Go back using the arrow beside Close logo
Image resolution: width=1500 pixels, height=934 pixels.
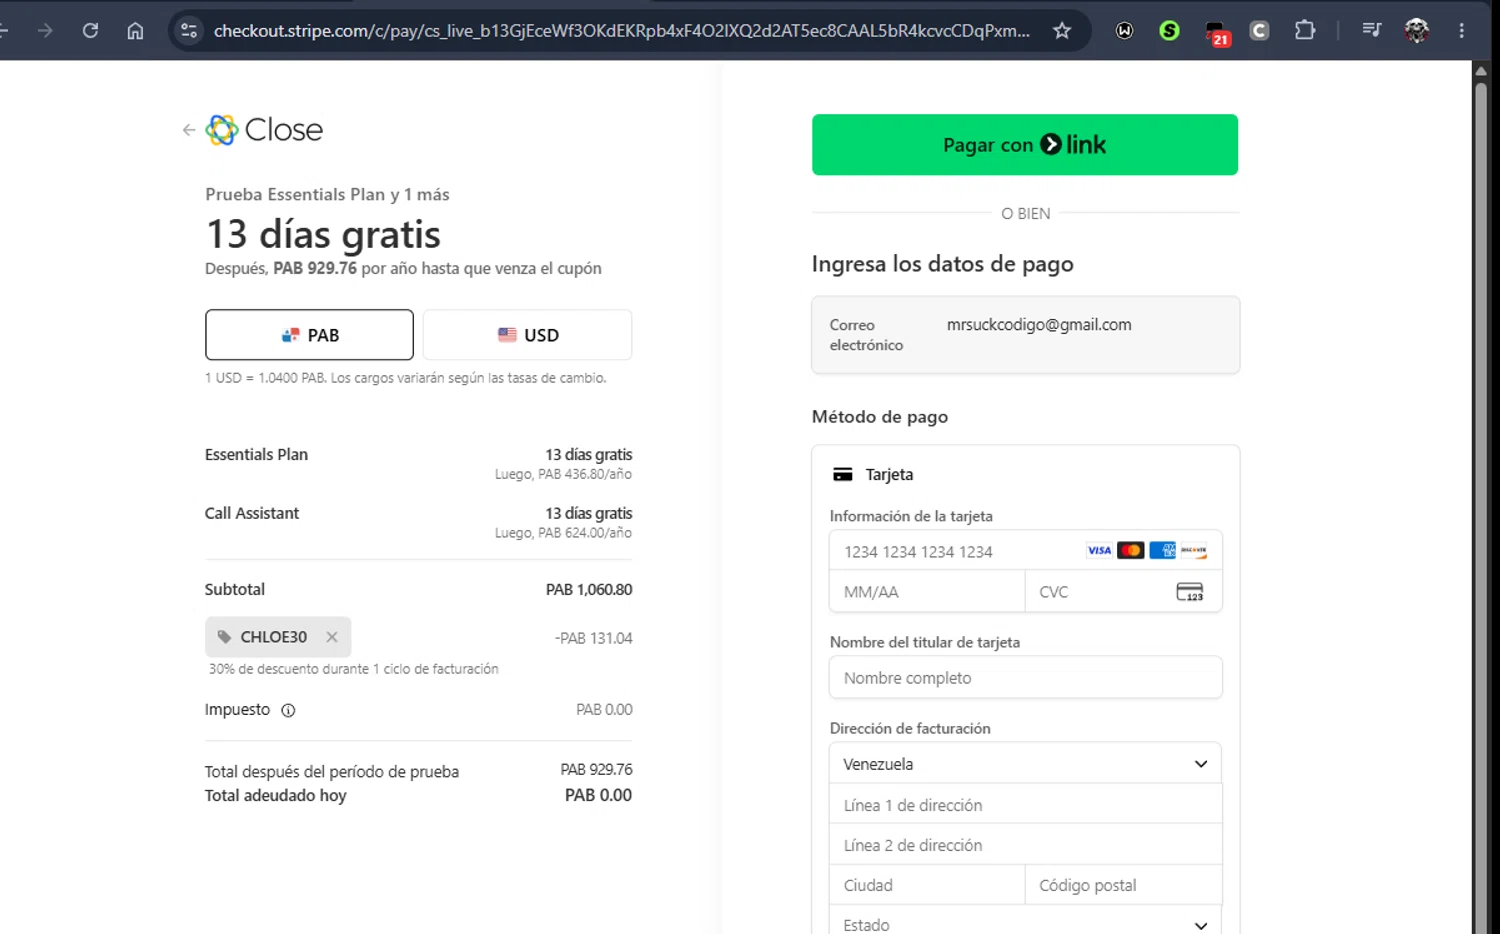[188, 130]
